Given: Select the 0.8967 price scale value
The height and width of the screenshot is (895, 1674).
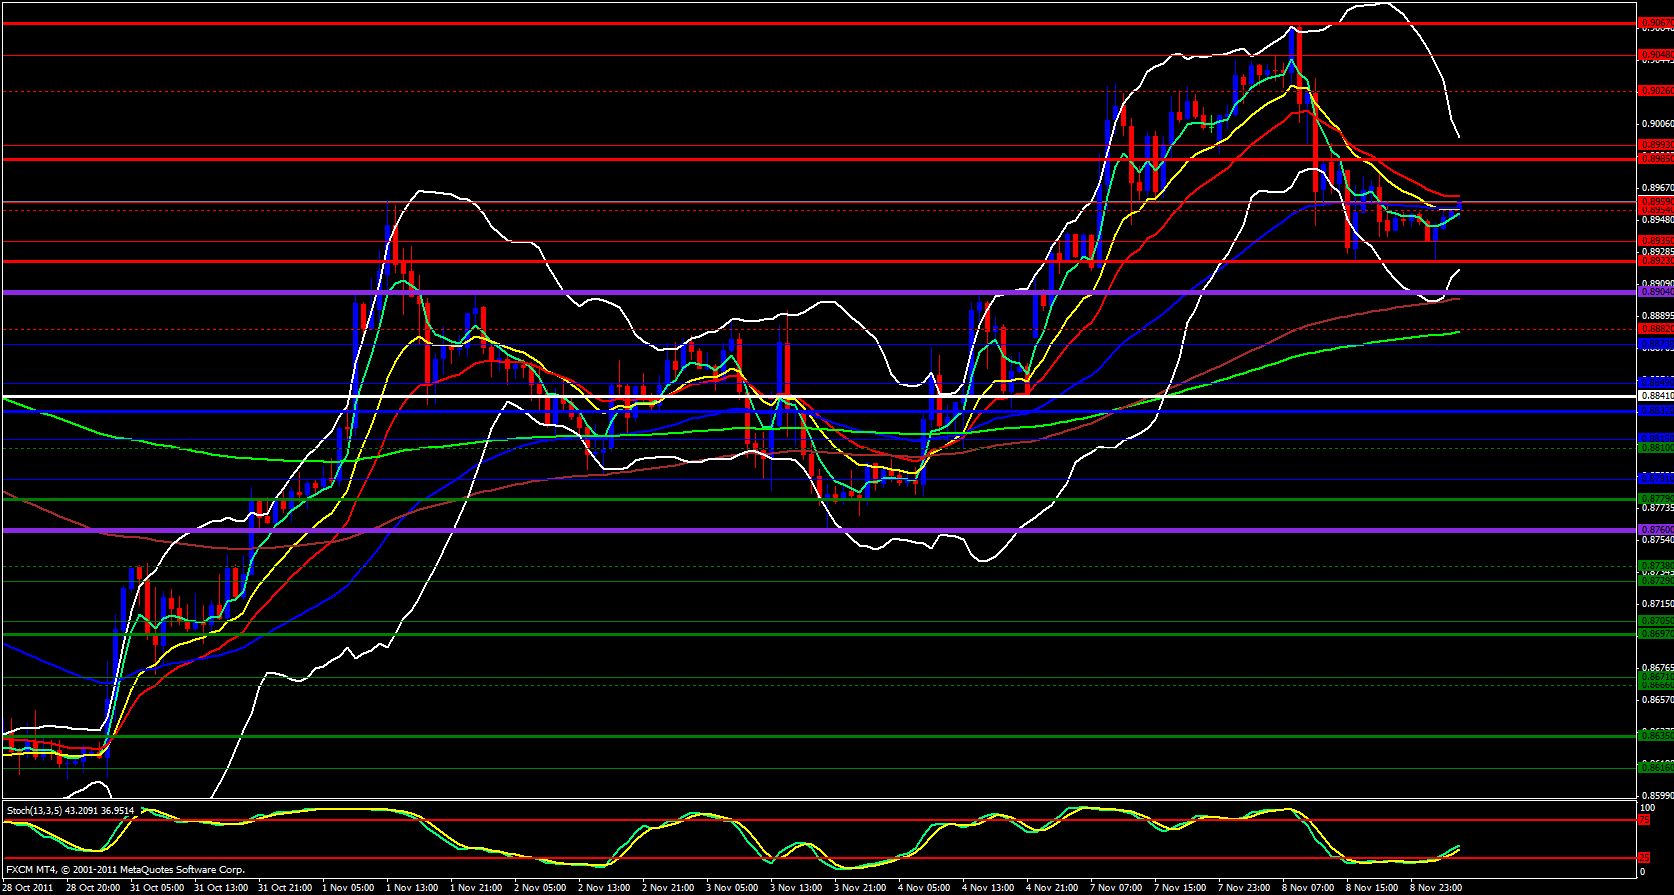Looking at the screenshot, I should pos(1657,188).
